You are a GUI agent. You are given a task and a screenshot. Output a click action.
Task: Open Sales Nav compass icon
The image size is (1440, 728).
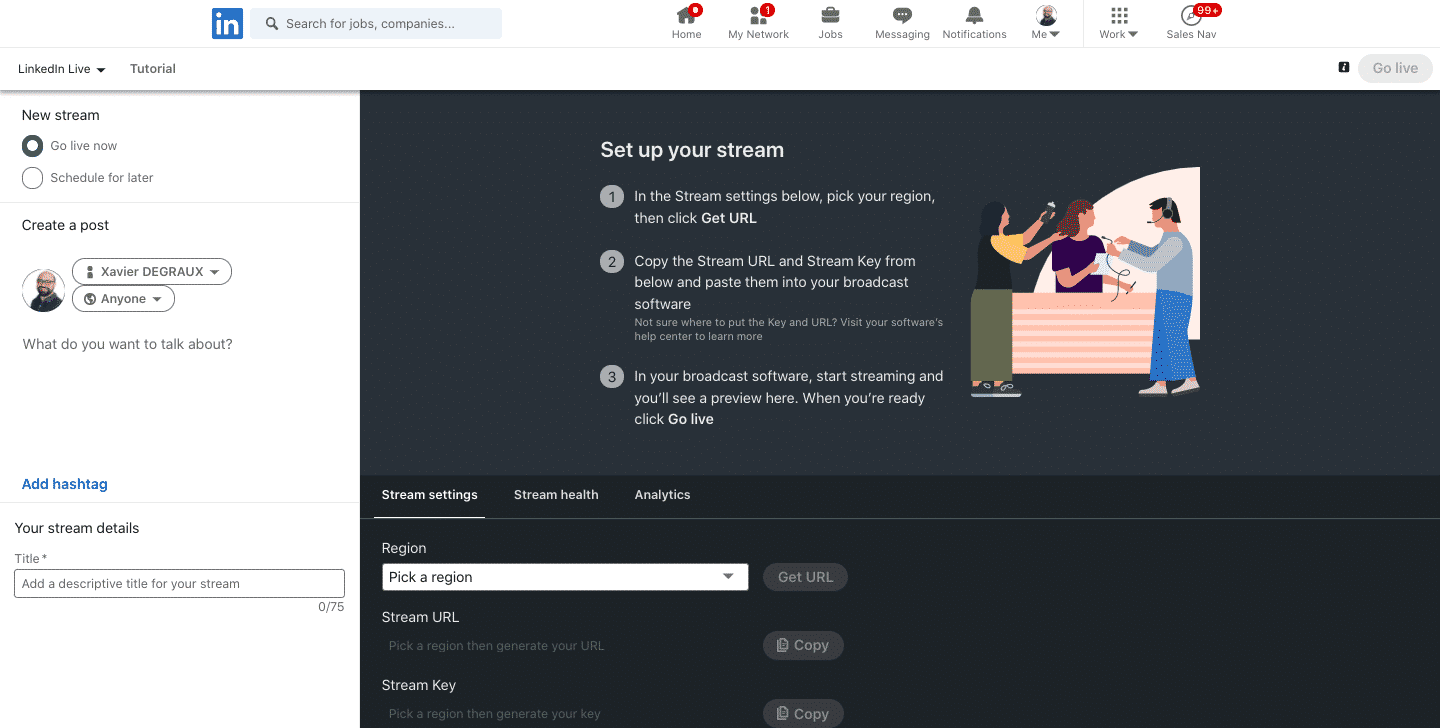[1191, 15]
